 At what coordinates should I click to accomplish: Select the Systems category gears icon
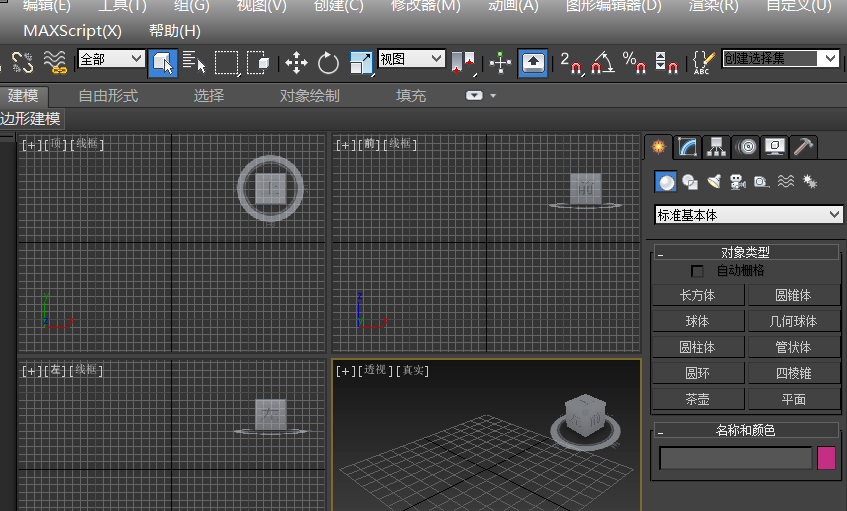coord(810,182)
